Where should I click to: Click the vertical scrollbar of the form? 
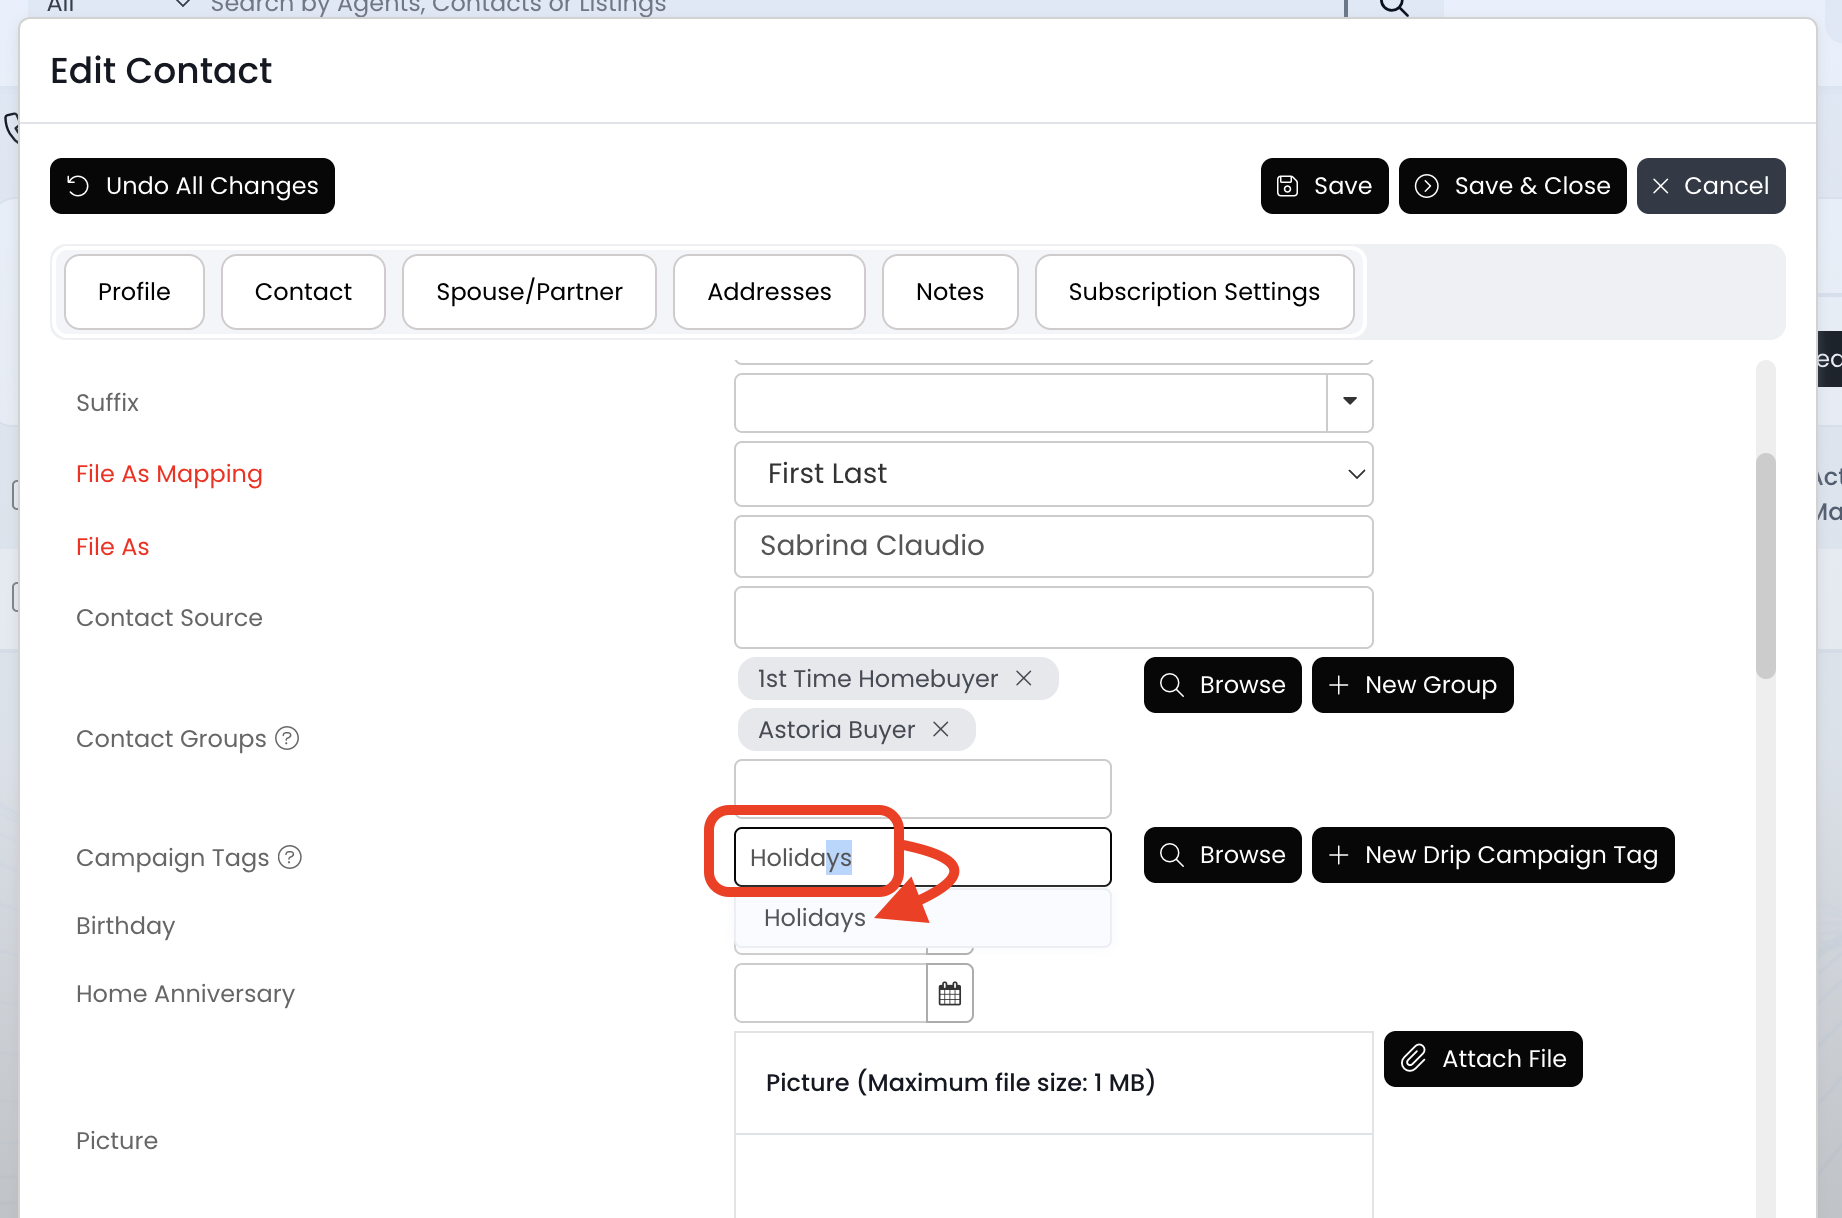[x=1766, y=566]
